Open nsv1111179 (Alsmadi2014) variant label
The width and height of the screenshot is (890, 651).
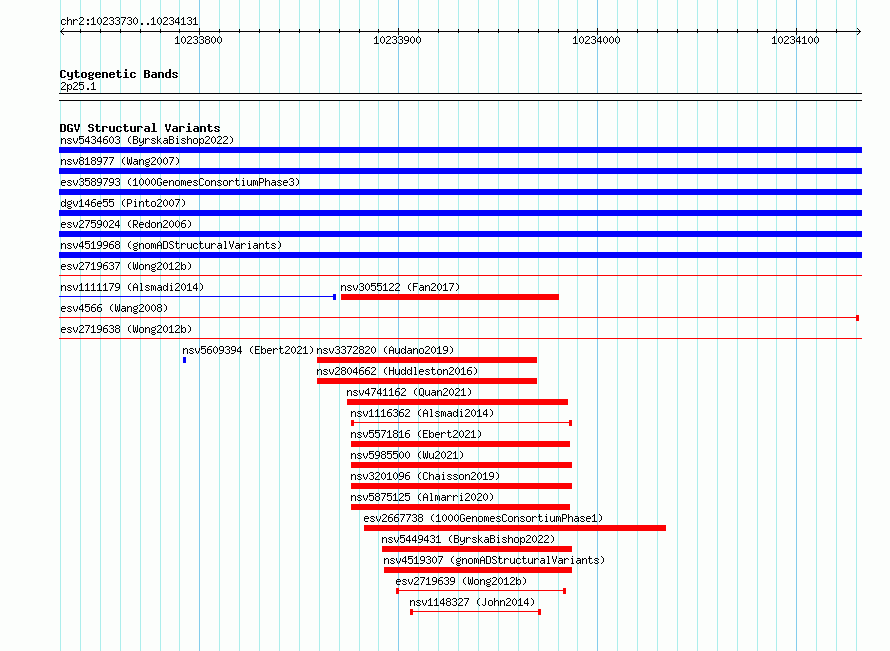coord(132,287)
